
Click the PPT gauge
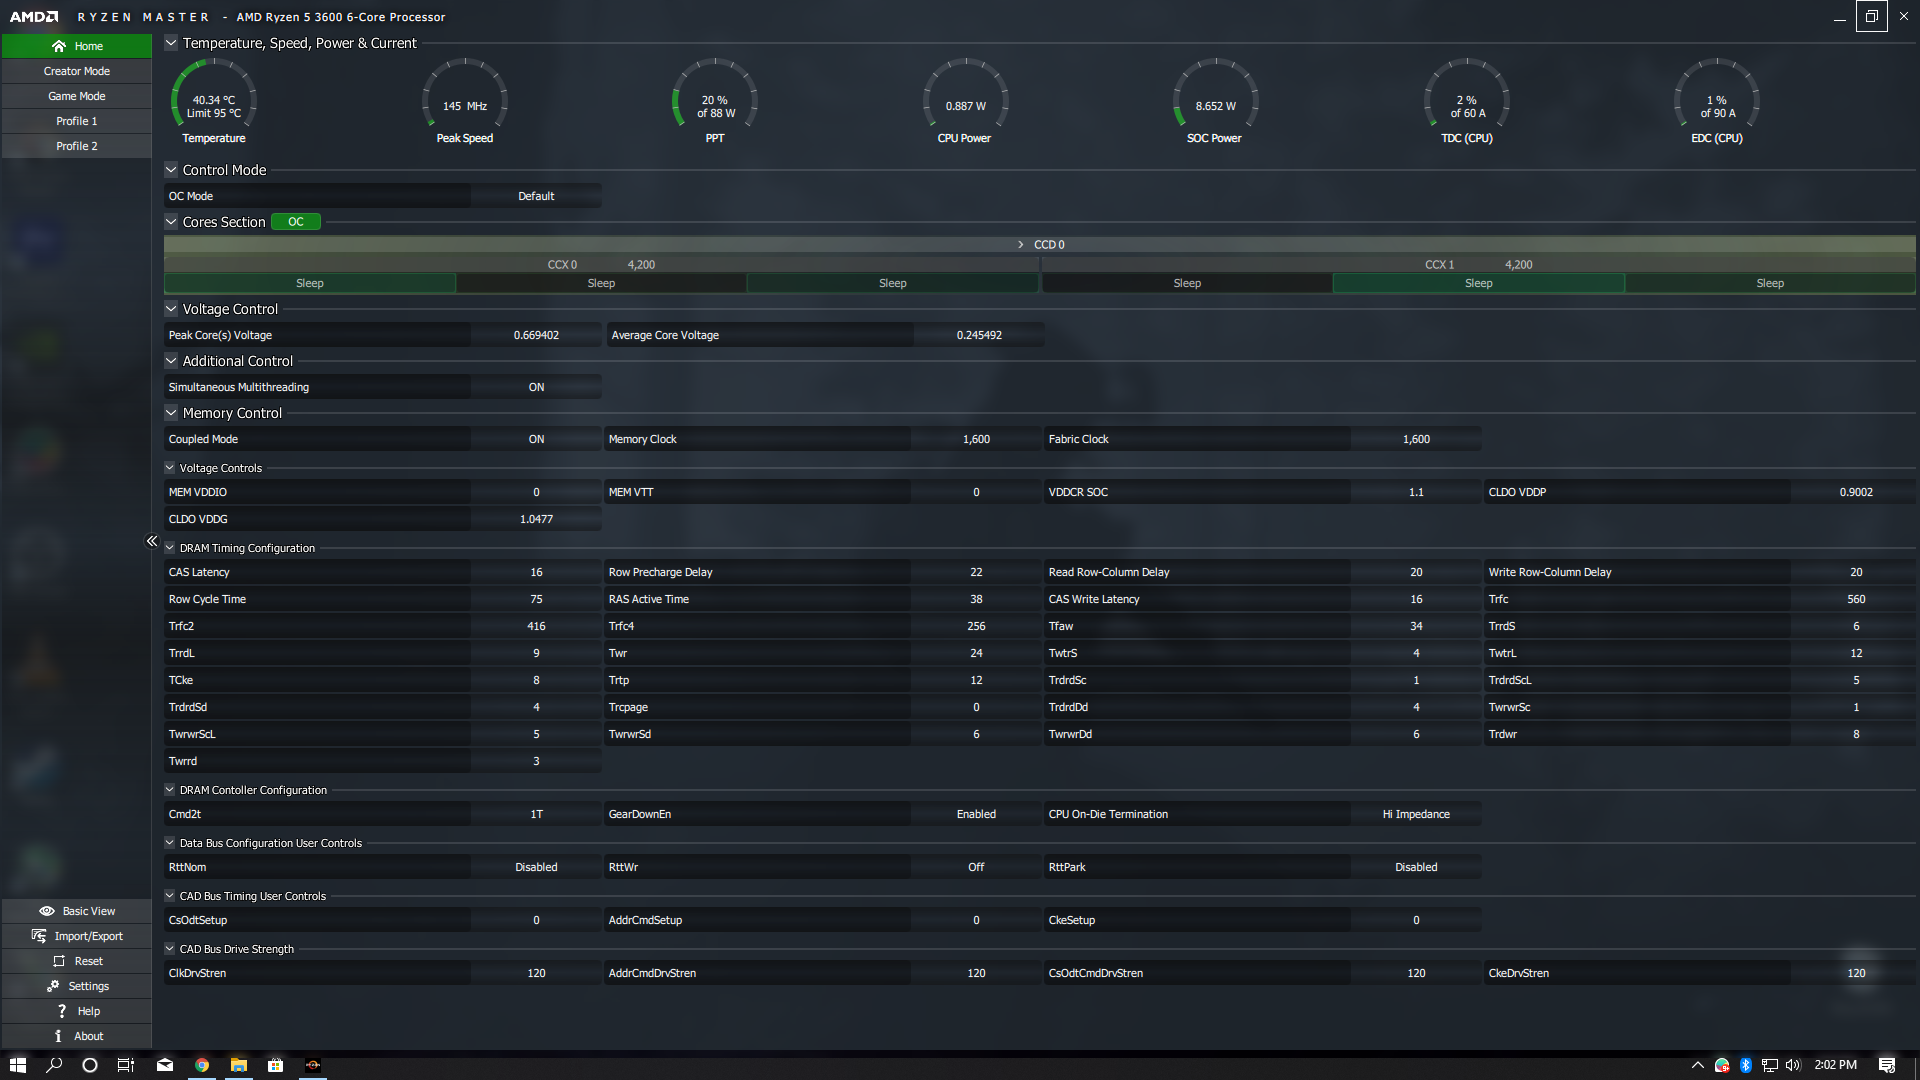click(715, 101)
